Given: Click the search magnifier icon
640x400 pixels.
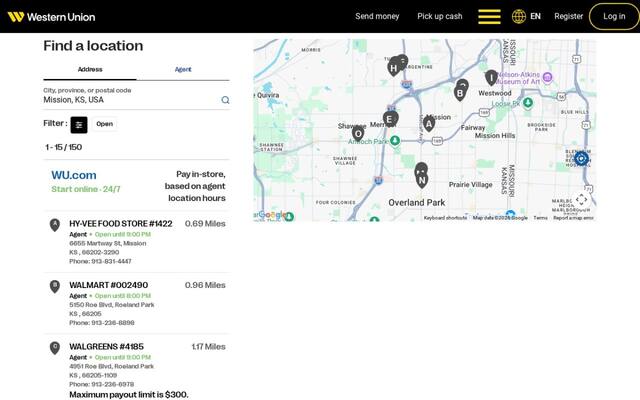Looking at the screenshot, I should tap(225, 100).
